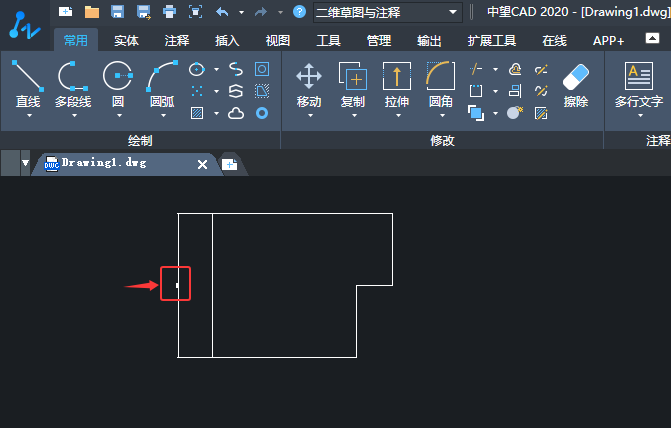Viewport: 671px width, 428px height.
Task: Click the edit hatch pencil icon
Action: click(x=541, y=113)
